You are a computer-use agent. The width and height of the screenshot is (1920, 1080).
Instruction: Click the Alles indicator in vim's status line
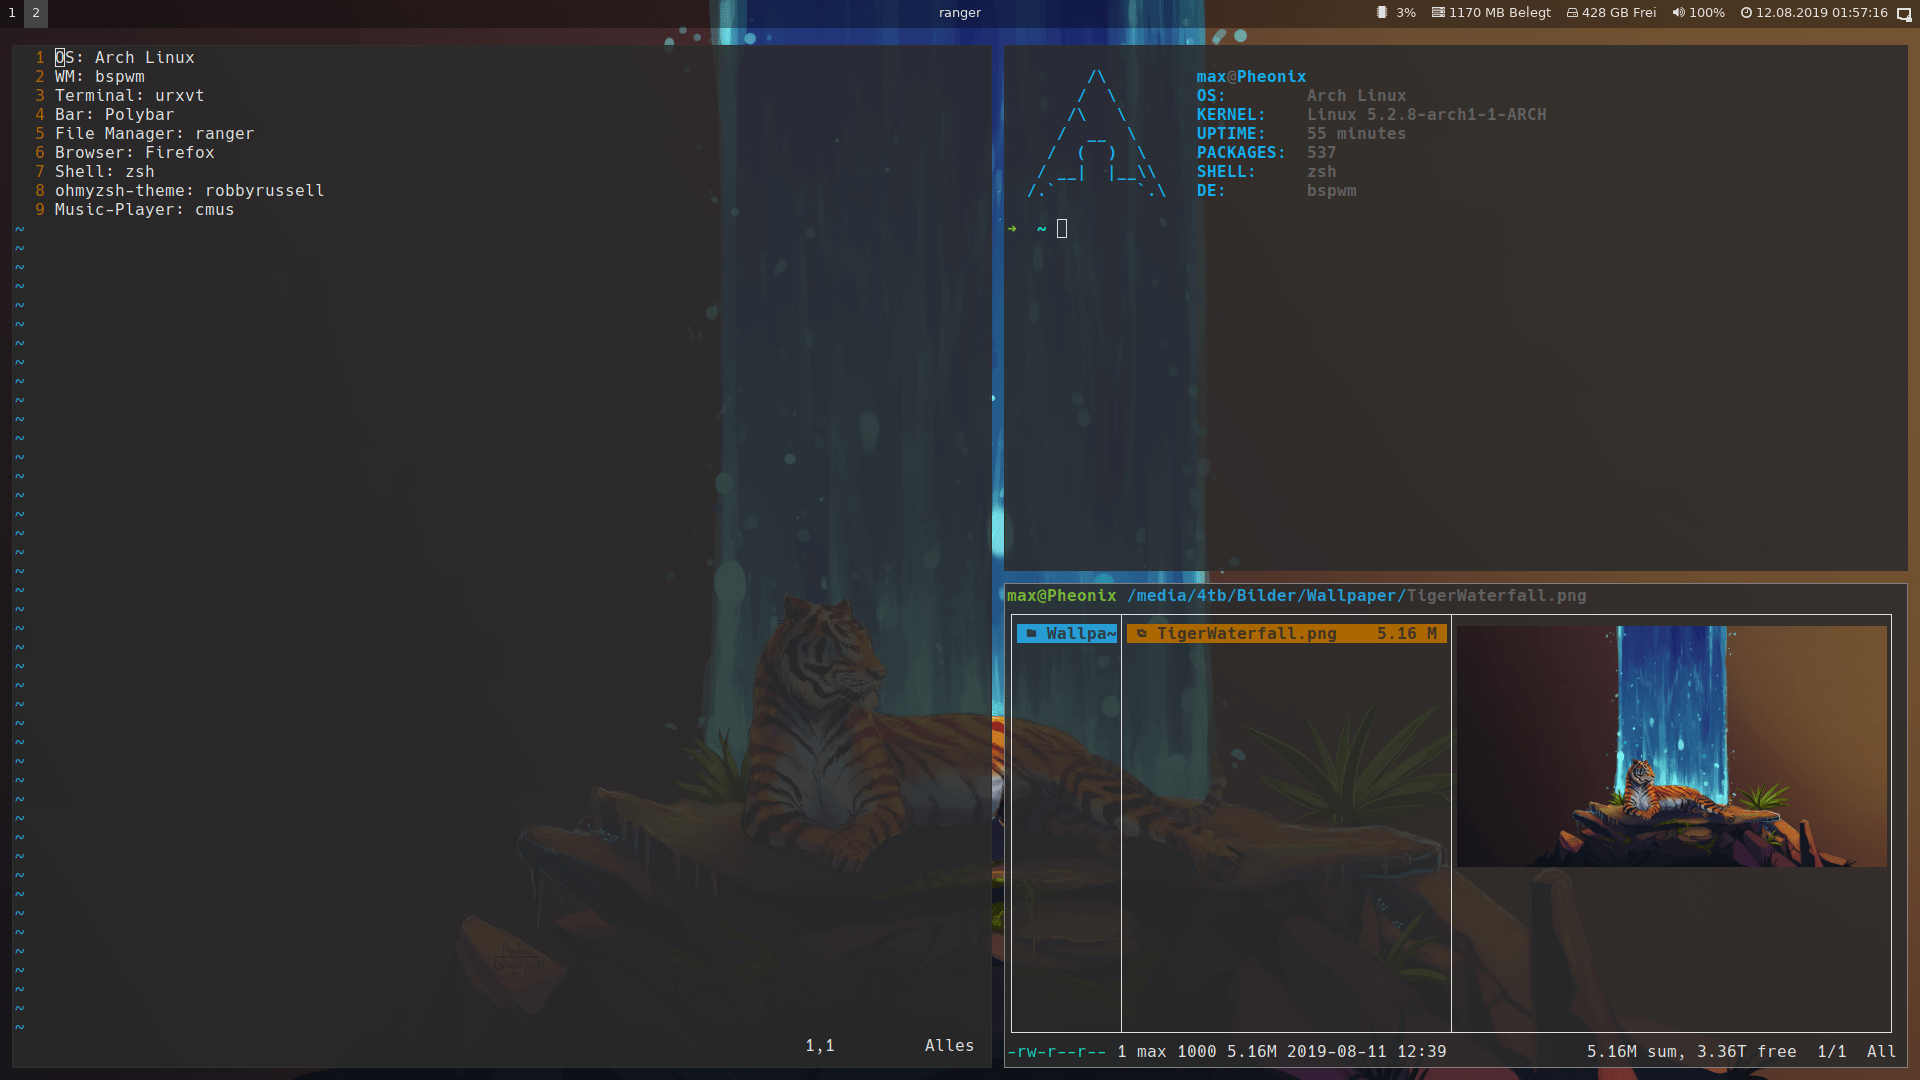(x=948, y=1045)
